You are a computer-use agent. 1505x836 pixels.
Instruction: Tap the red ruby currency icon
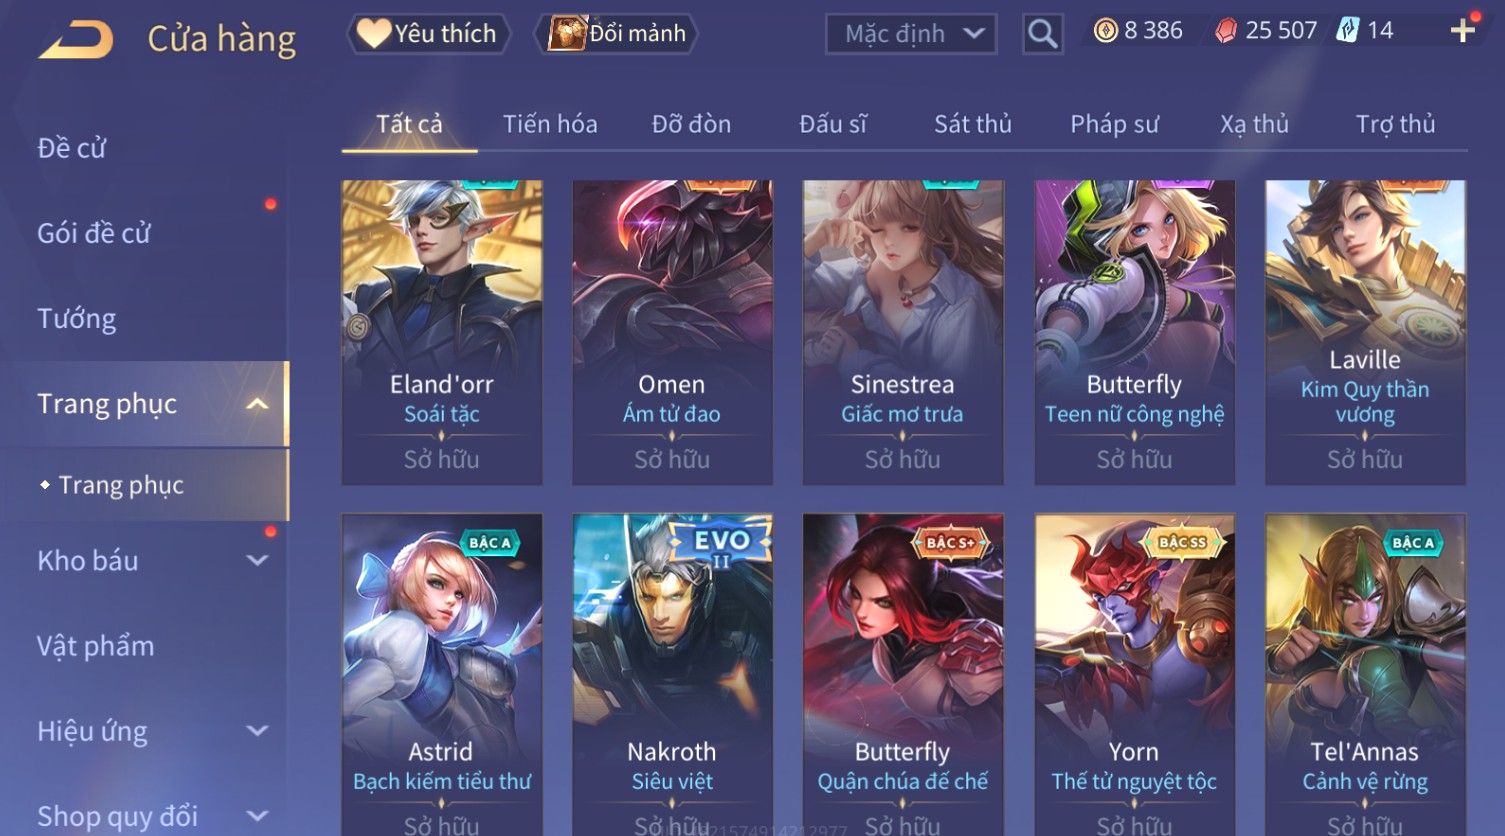coord(1225,31)
